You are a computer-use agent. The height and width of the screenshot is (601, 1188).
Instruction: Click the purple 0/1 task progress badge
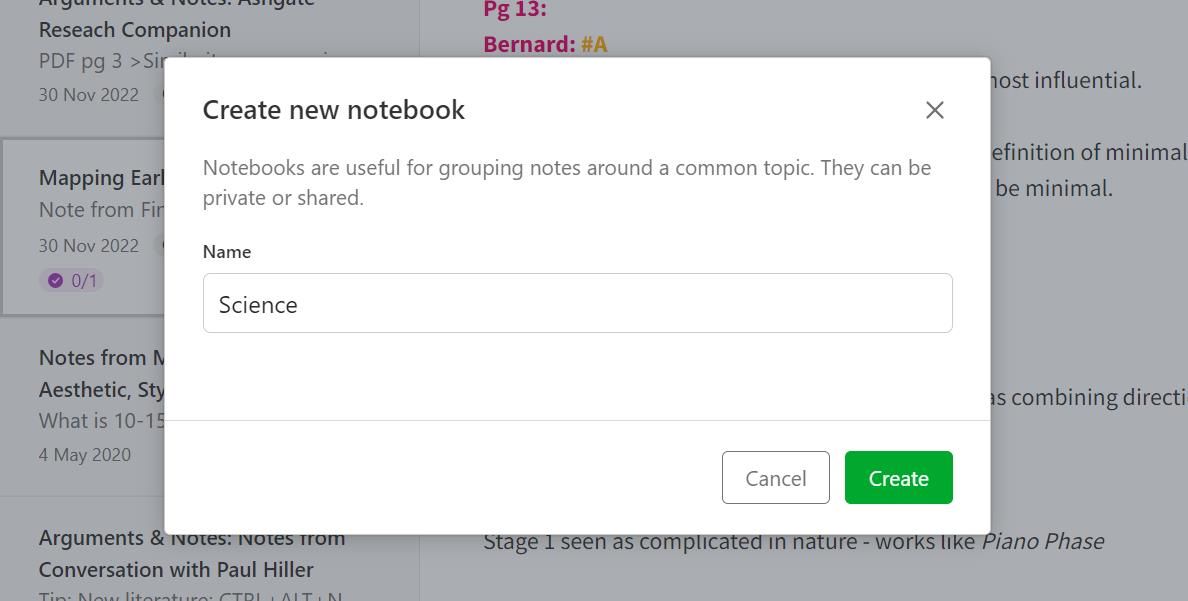click(71, 280)
